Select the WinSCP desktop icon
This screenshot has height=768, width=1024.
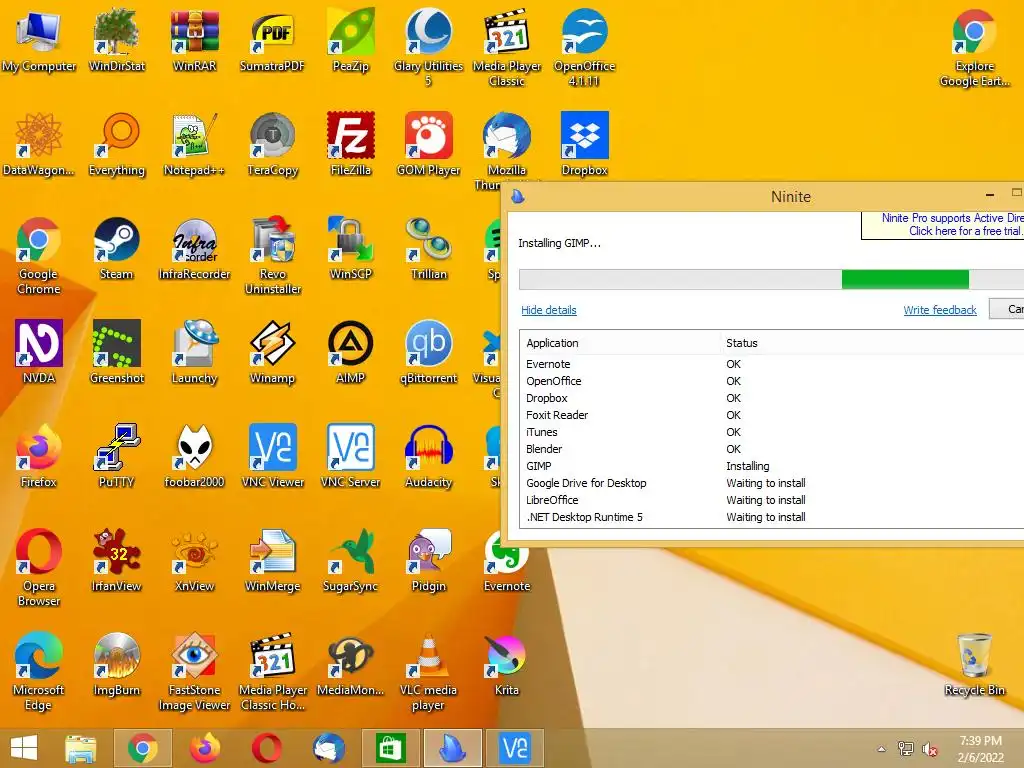(350, 248)
